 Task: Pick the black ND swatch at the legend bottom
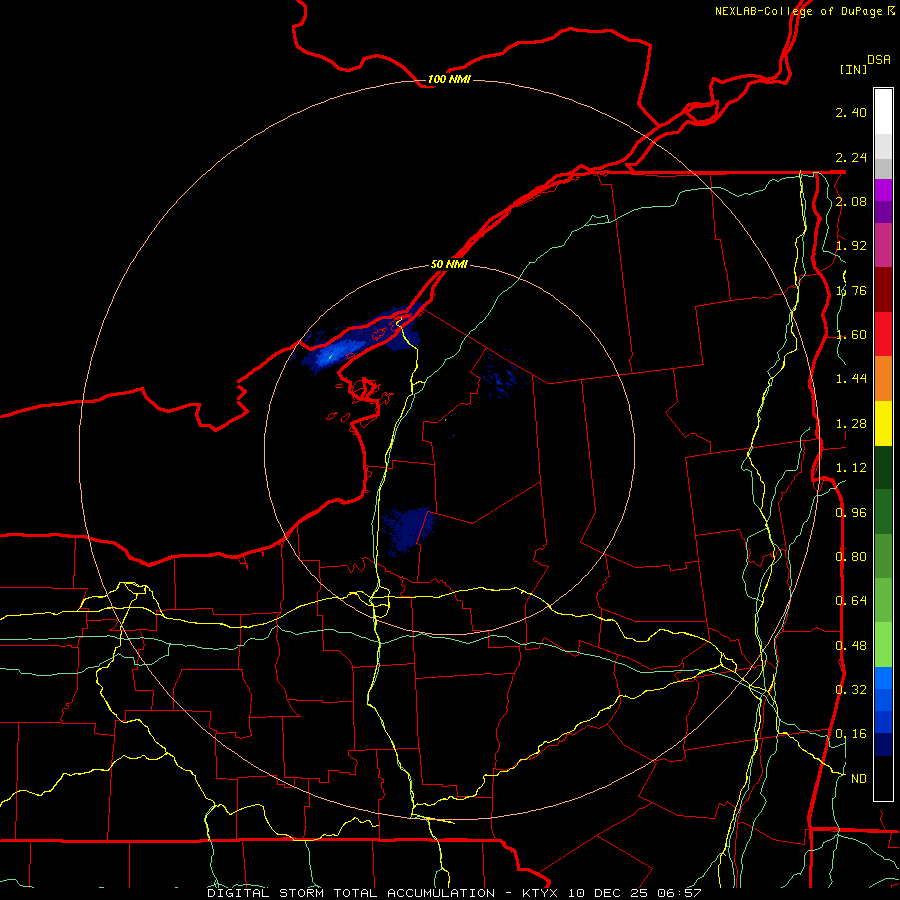(883, 778)
